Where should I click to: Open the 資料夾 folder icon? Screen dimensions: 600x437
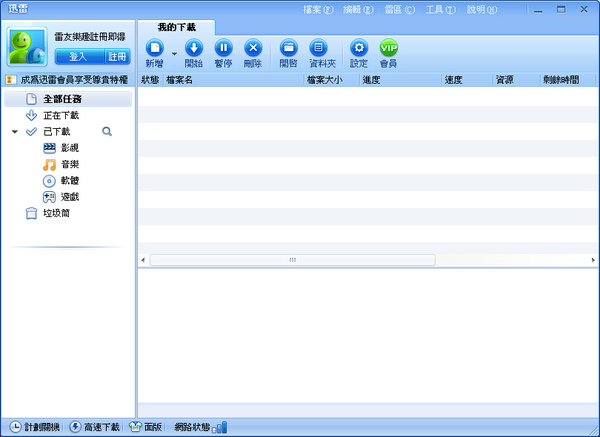318,48
